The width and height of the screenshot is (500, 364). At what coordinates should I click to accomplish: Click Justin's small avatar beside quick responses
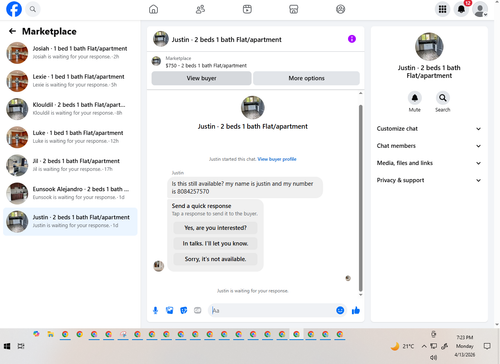coord(159,266)
